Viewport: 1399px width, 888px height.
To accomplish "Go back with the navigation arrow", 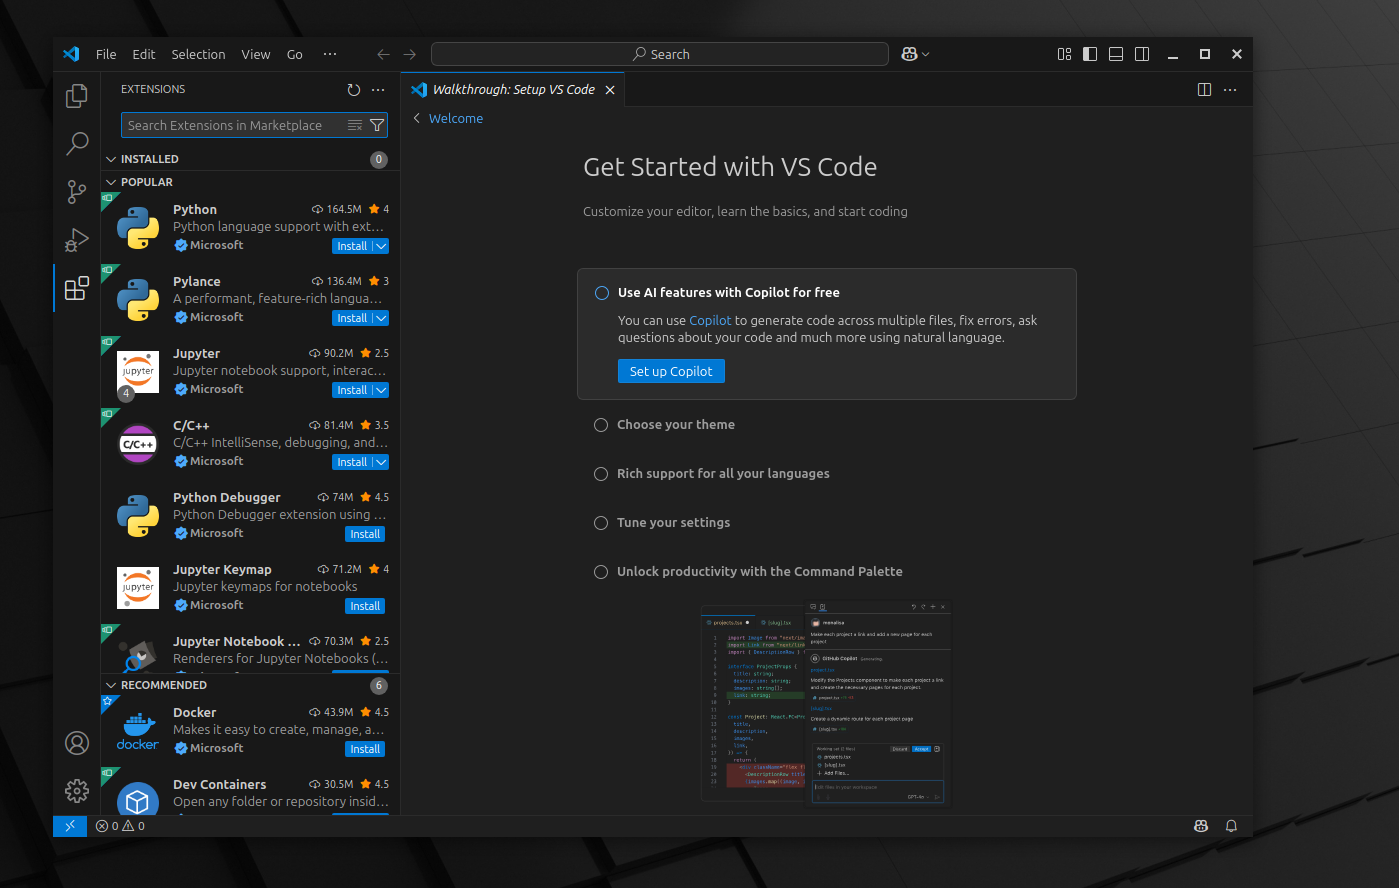I will pyautogui.click(x=383, y=54).
